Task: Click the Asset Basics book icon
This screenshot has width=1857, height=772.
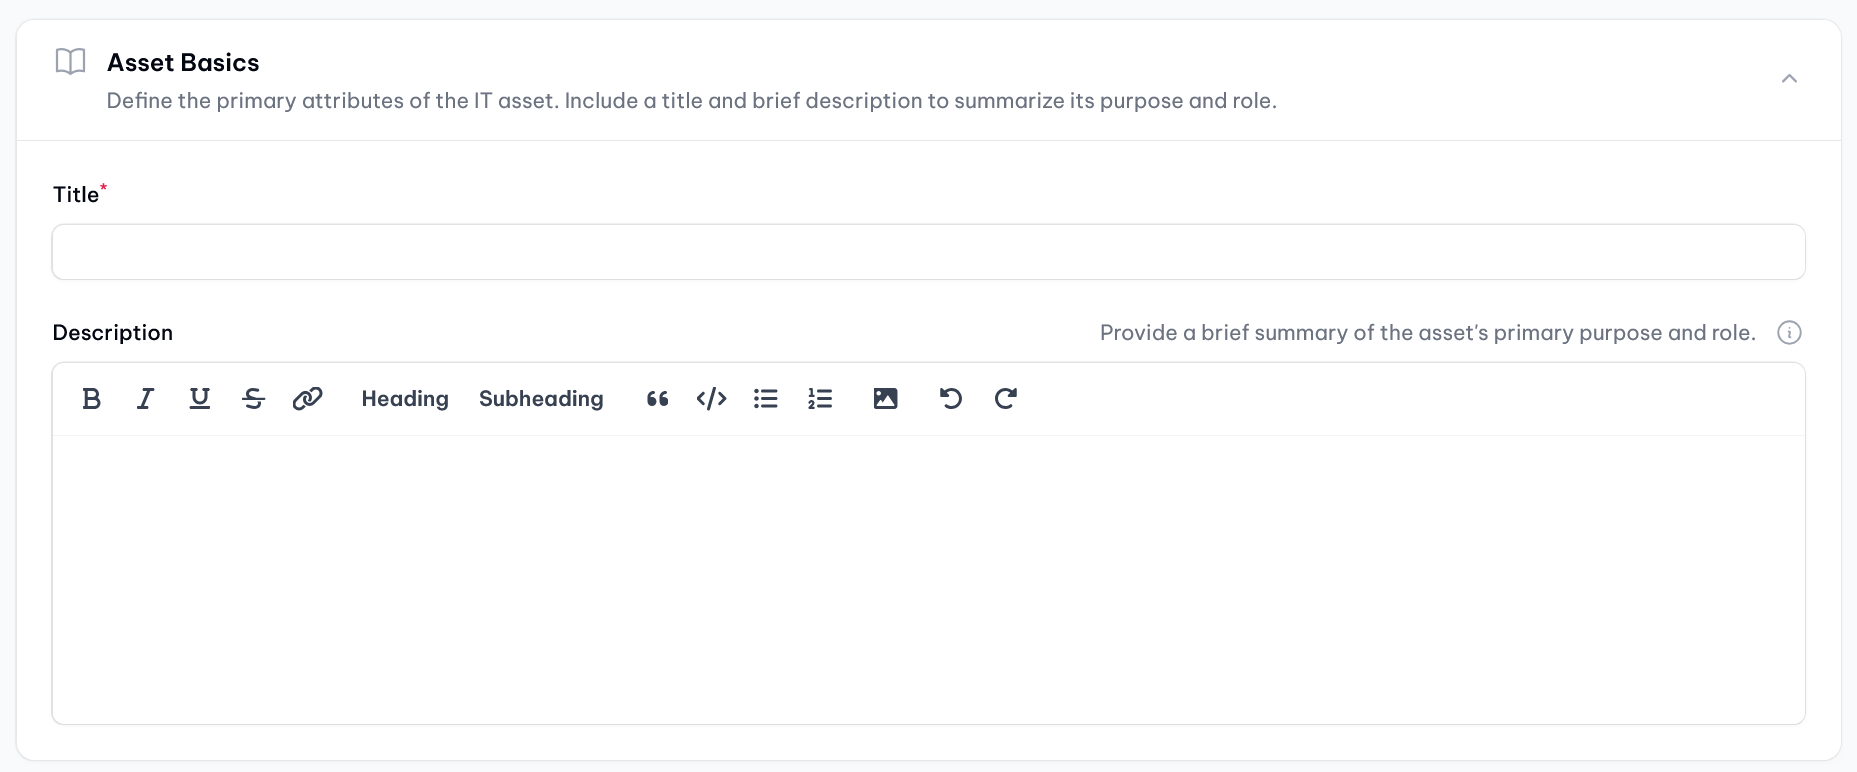Action: [70, 62]
